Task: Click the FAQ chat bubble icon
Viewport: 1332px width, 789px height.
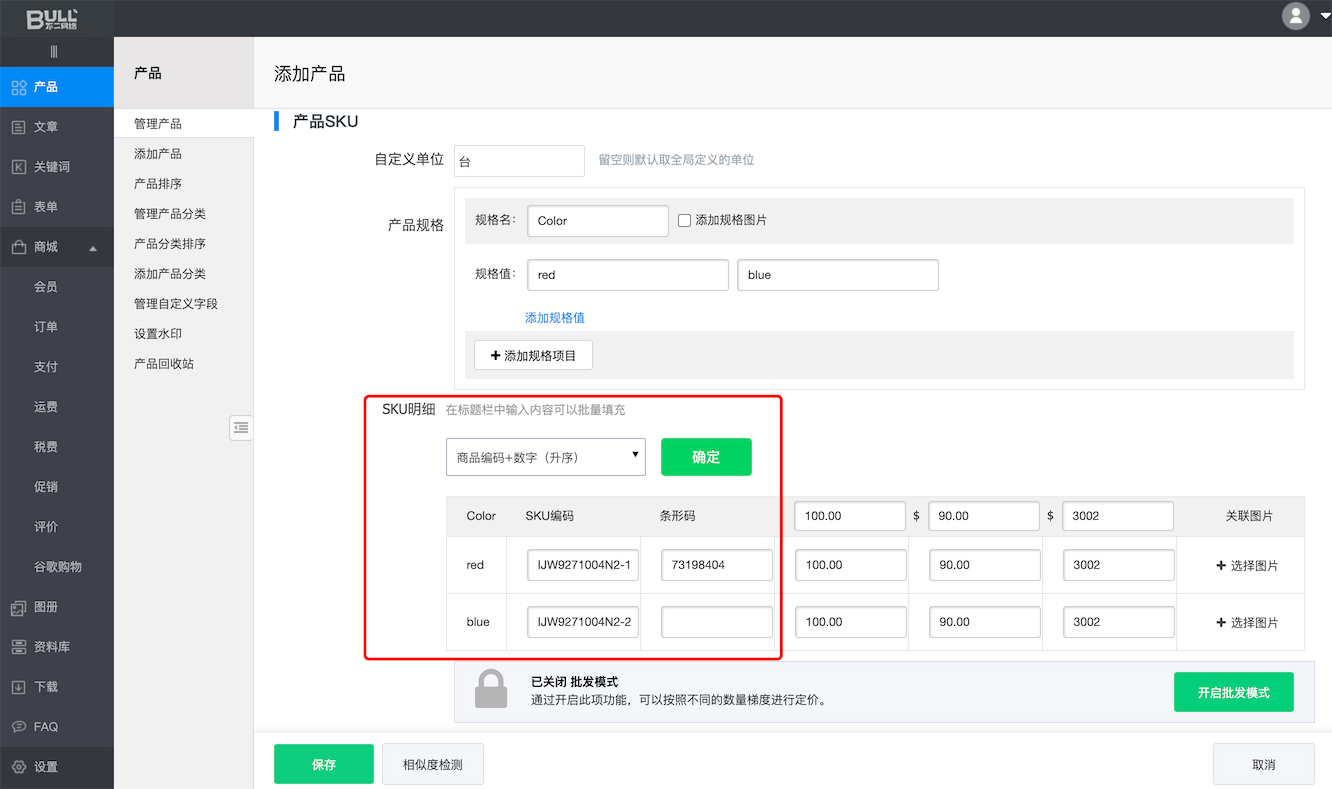Action: click(19, 727)
